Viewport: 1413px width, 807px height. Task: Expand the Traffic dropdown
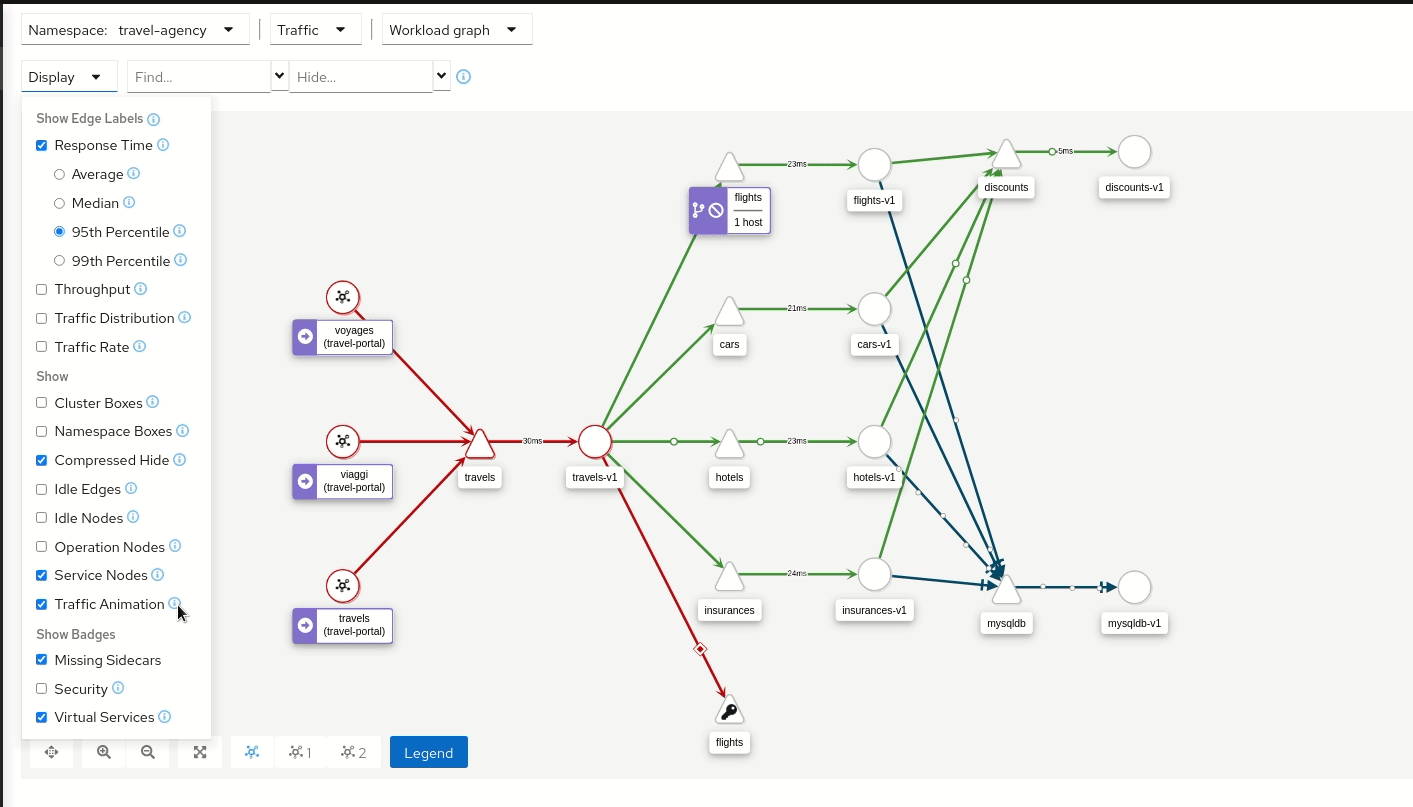[x=315, y=30]
